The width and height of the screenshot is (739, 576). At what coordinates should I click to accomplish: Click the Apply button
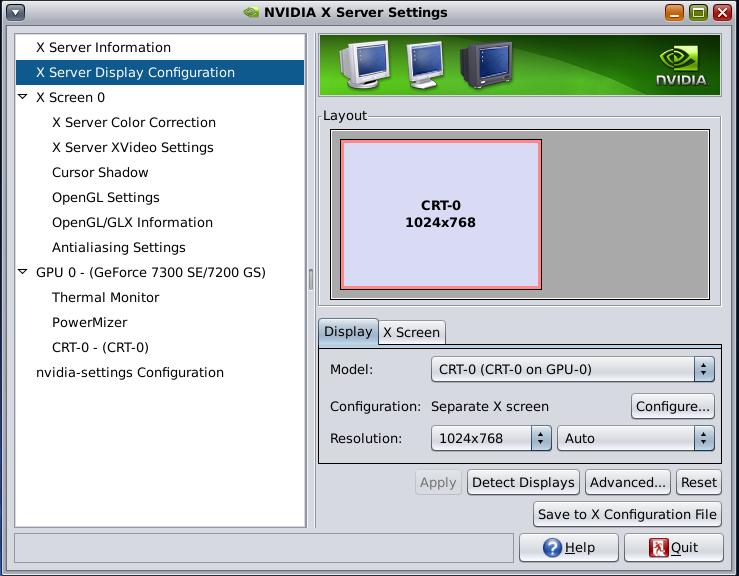coord(438,482)
